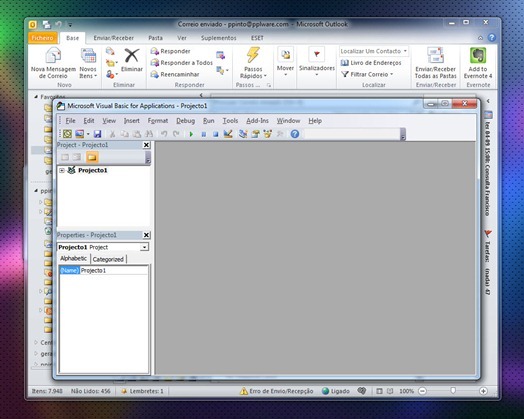
Task: Click Nova Mensagem de Correio in Outlook
Action: (x=53, y=63)
